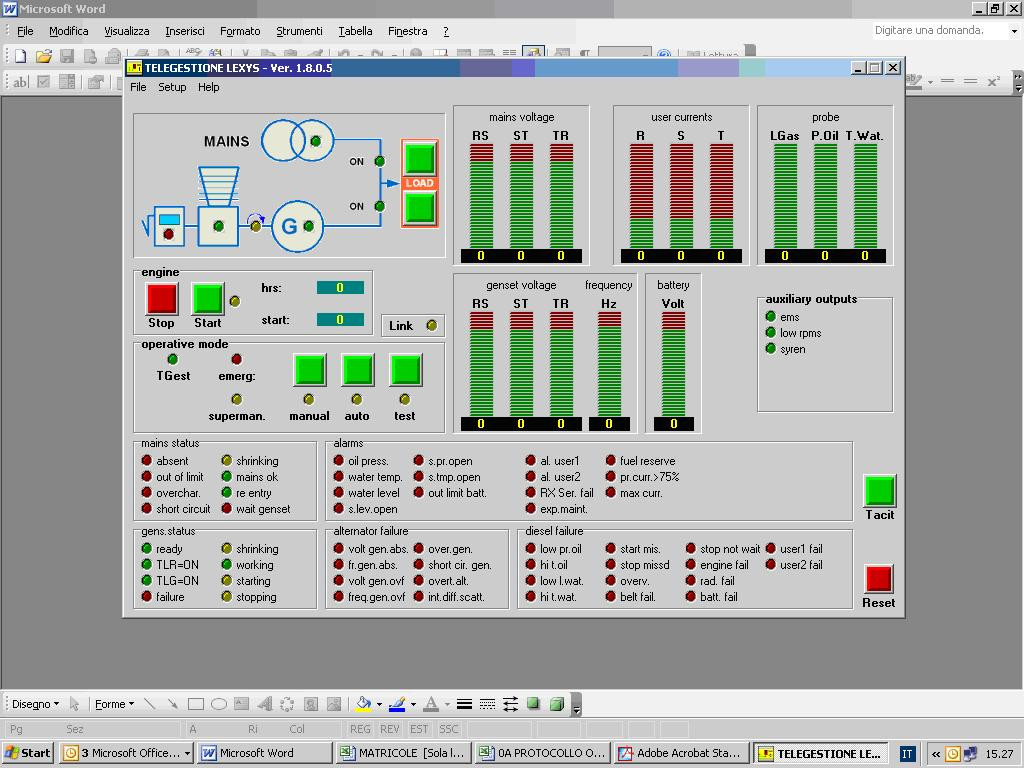Click the Save floppy disk icon
The width and height of the screenshot is (1024, 768).
(x=67, y=56)
